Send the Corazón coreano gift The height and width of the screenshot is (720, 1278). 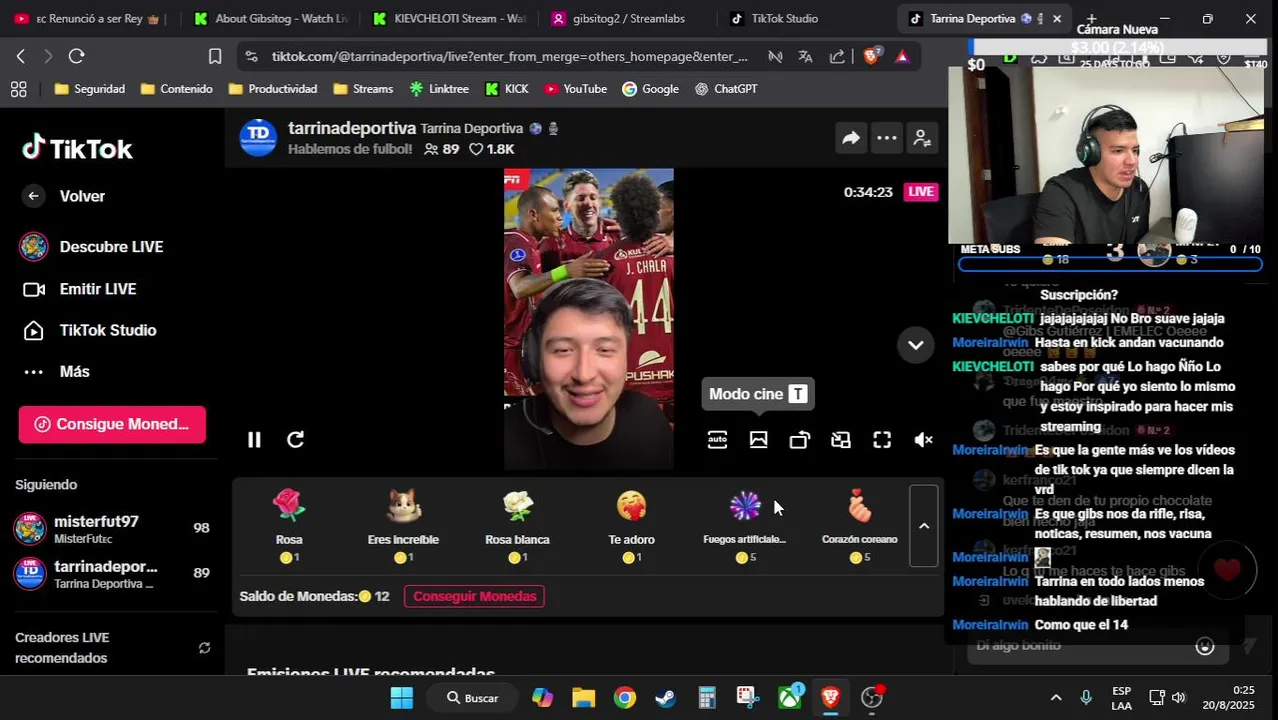point(859,526)
